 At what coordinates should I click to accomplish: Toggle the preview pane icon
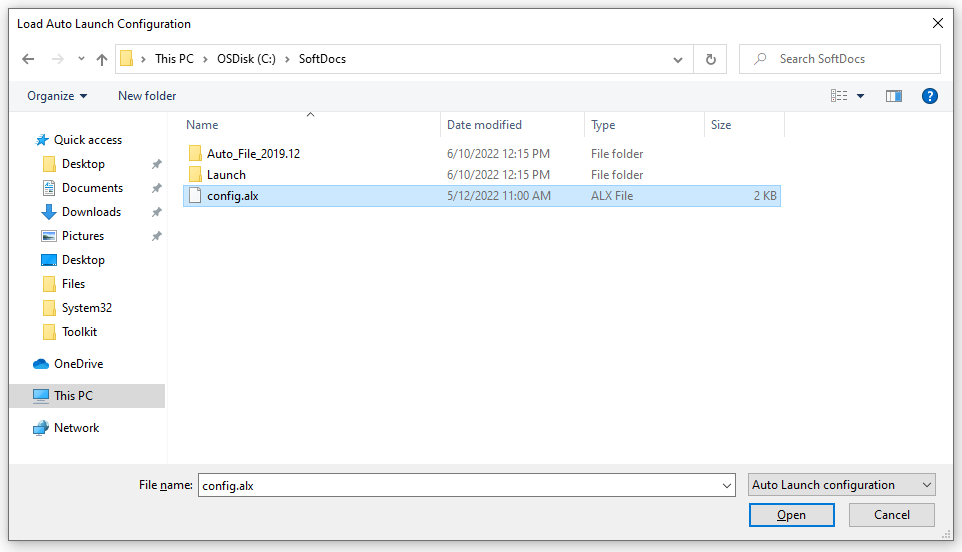893,96
